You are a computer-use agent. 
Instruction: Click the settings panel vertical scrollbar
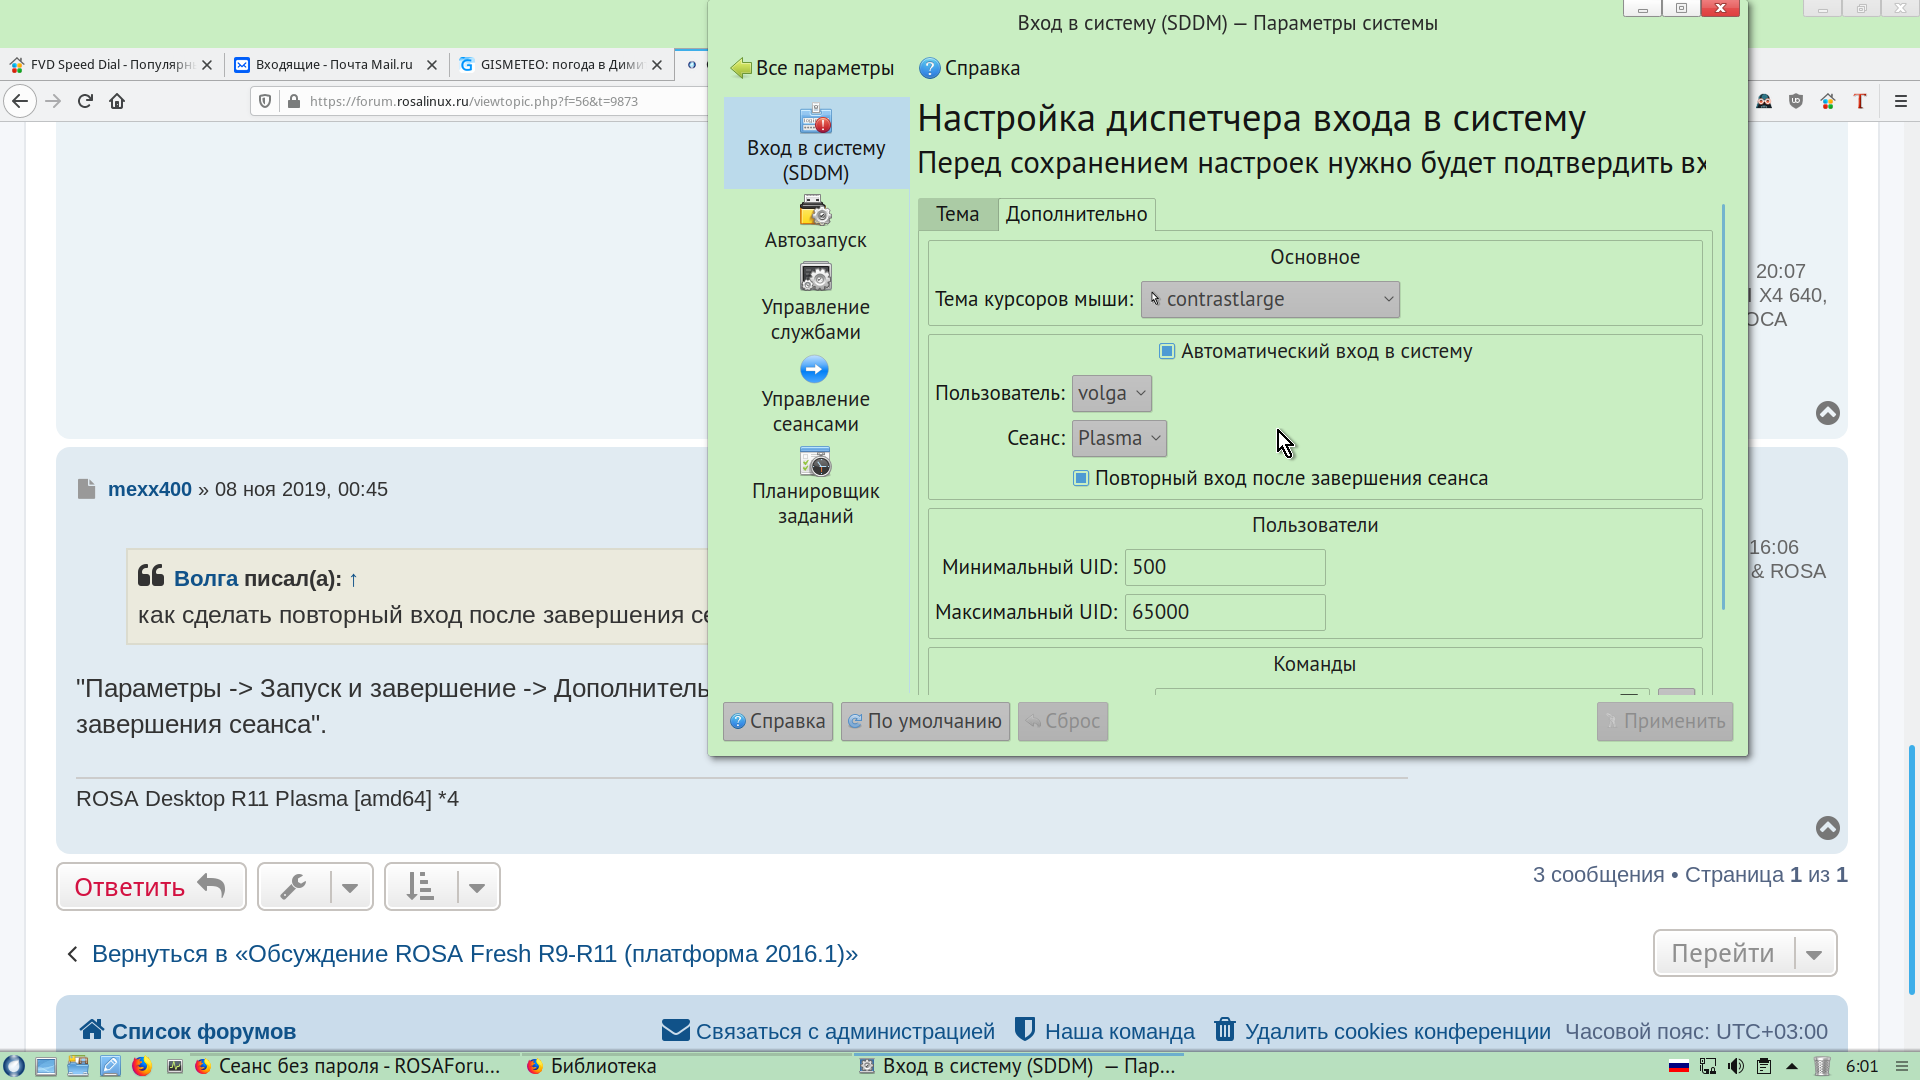click(1723, 407)
